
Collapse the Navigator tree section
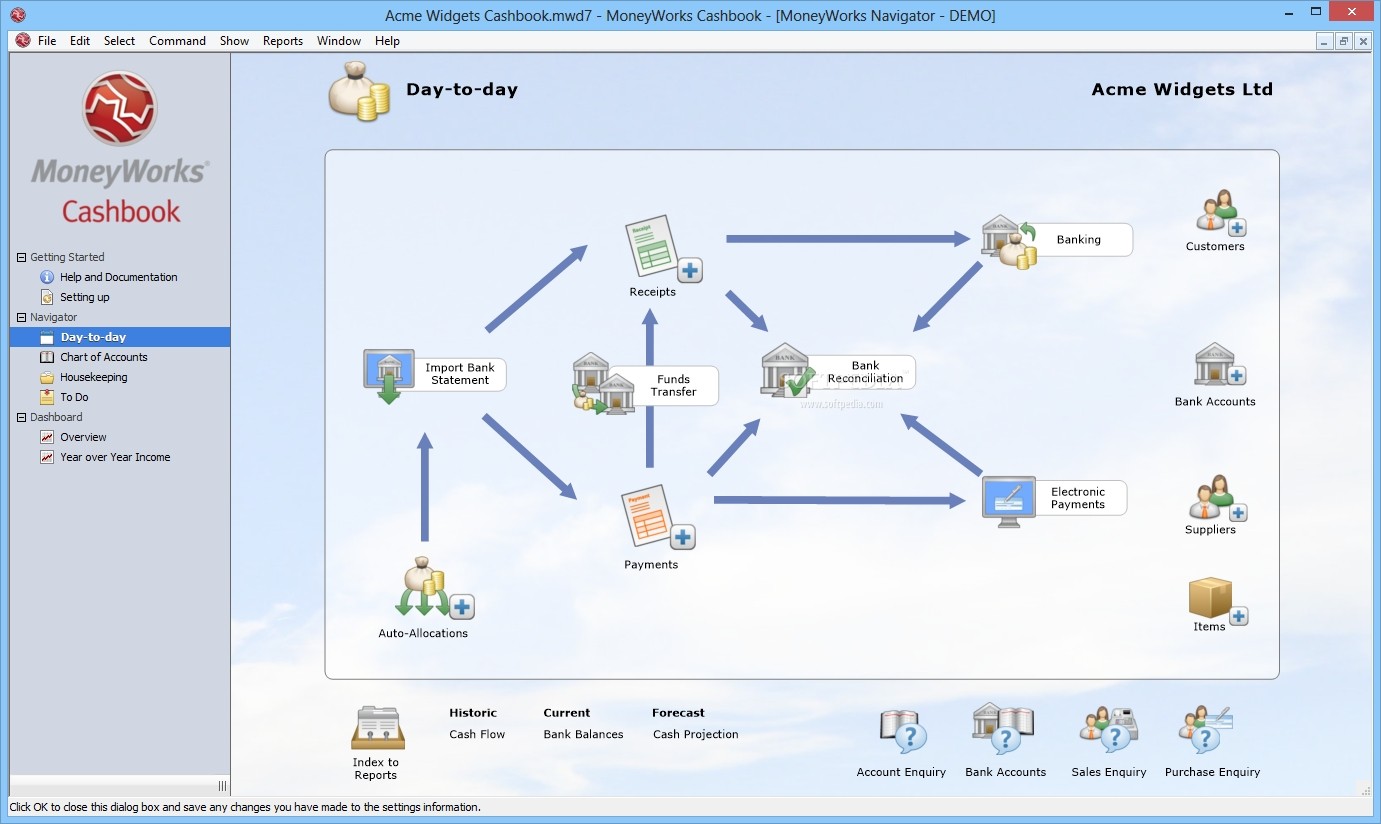pyautogui.click(x=21, y=317)
